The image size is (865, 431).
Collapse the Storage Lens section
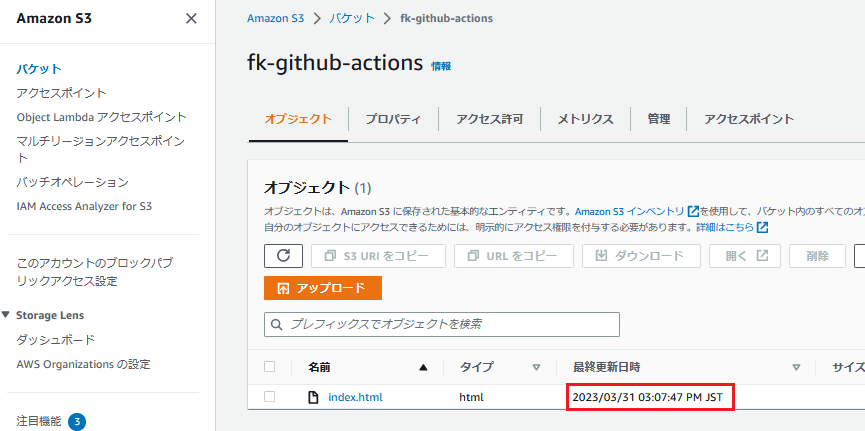6,315
